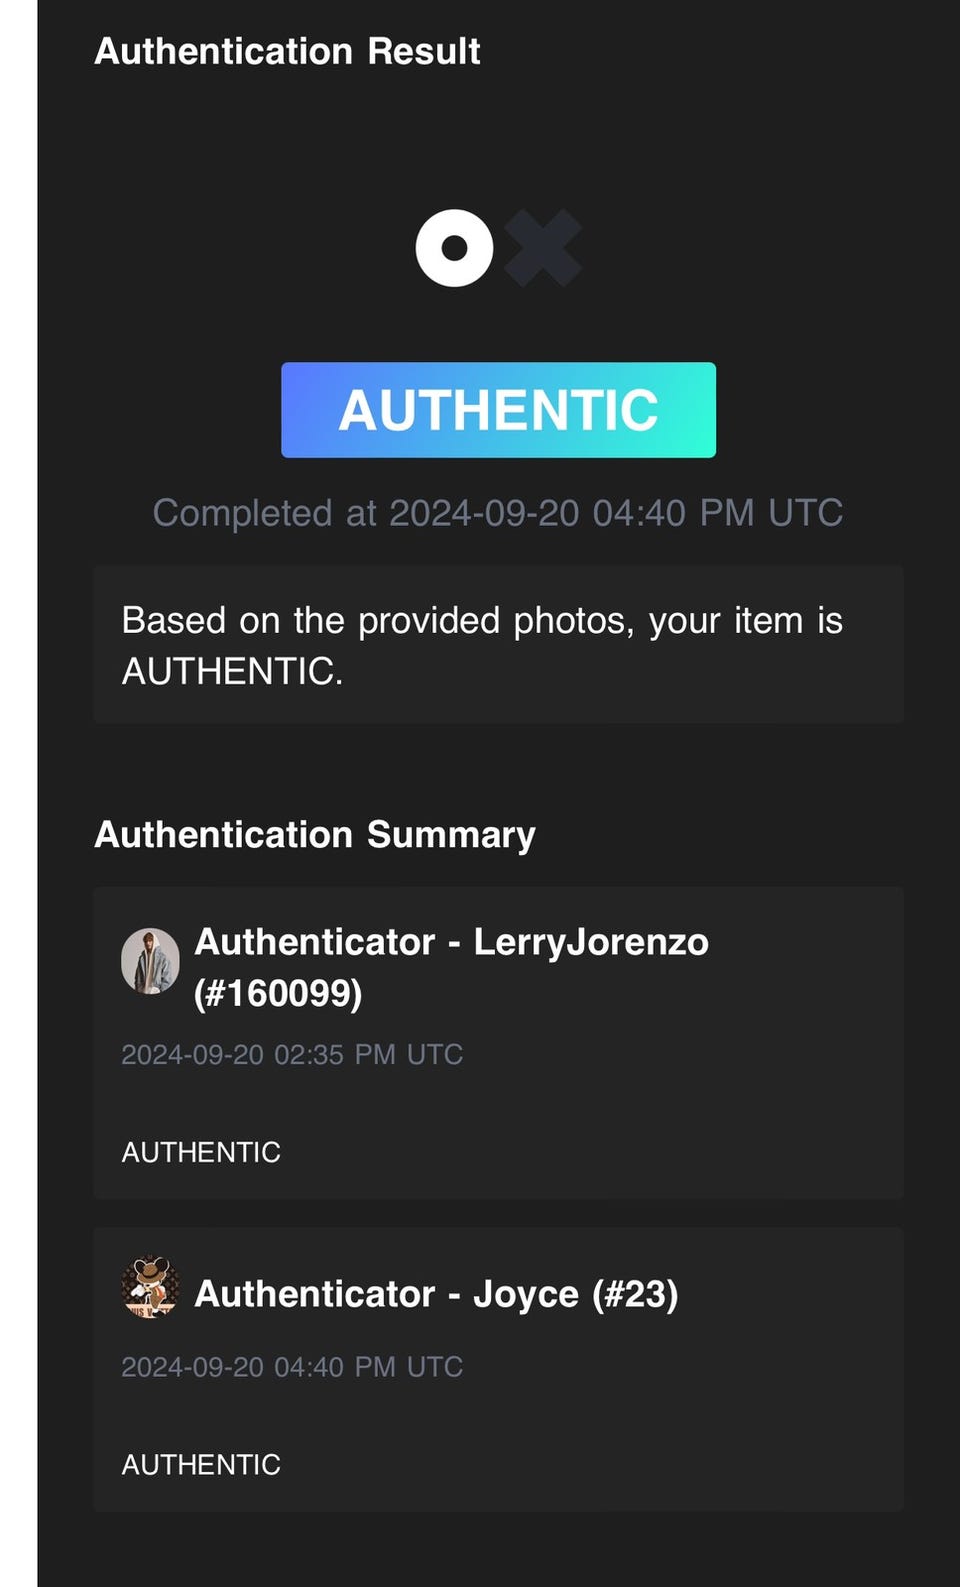Click the 'your item is AUTHENTIC' message box
This screenshot has height=1587, width=960.
pyautogui.click(x=498, y=644)
